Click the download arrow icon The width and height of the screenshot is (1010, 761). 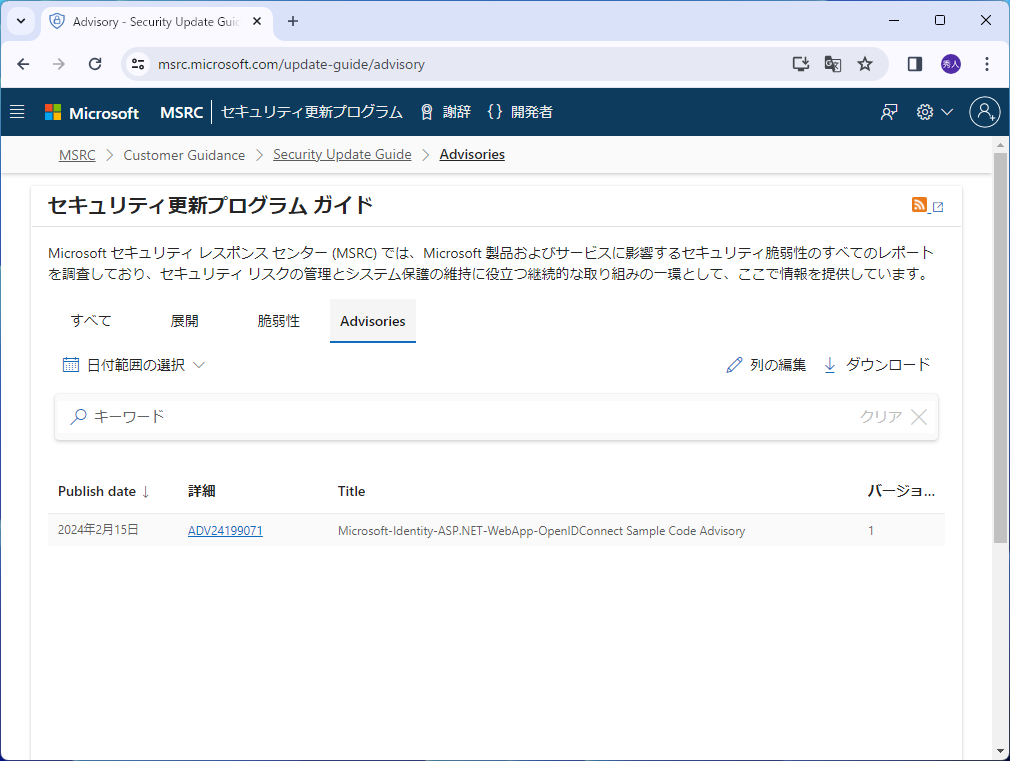(x=830, y=365)
